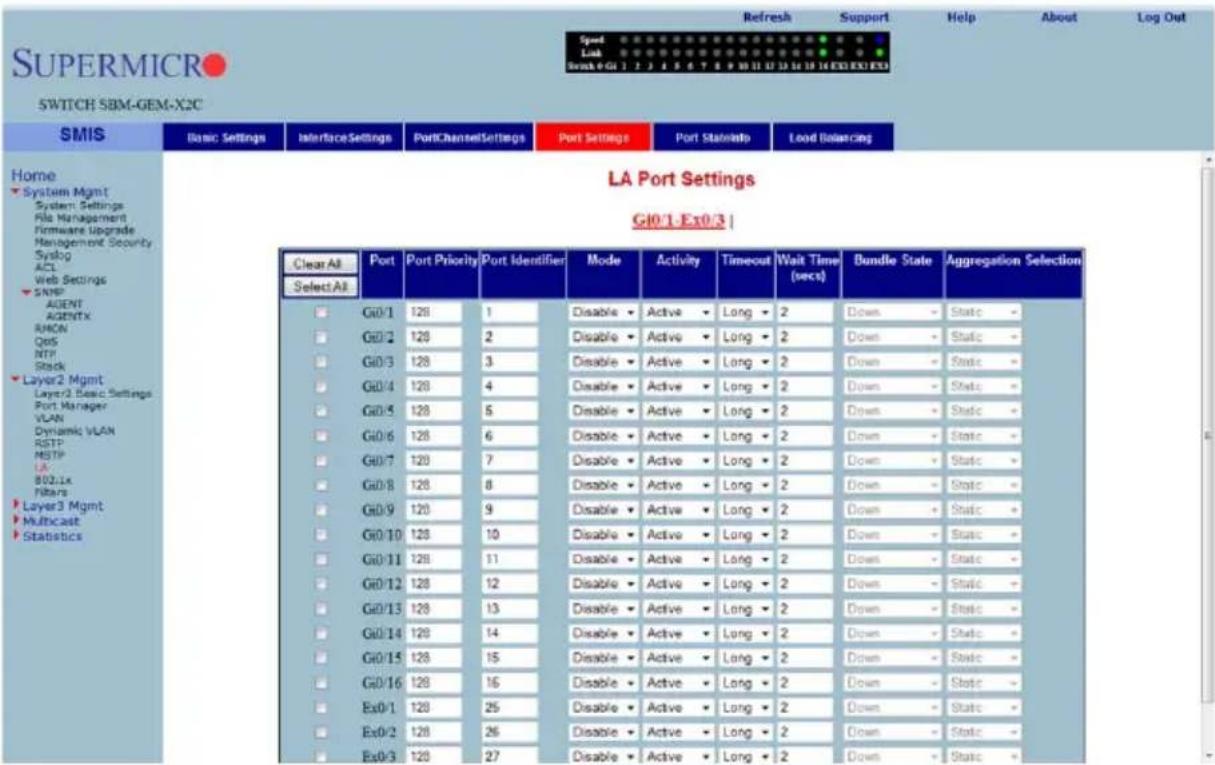This screenshot has width=1215, height=765.
Task: Click the Clear All button
Action: tap(319, 265)
